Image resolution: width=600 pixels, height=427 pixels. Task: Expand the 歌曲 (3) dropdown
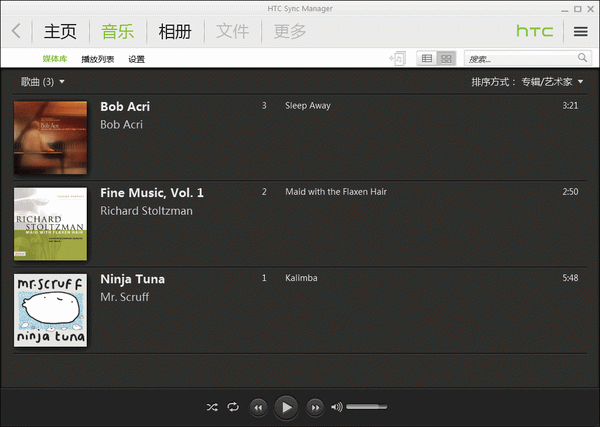42,81
